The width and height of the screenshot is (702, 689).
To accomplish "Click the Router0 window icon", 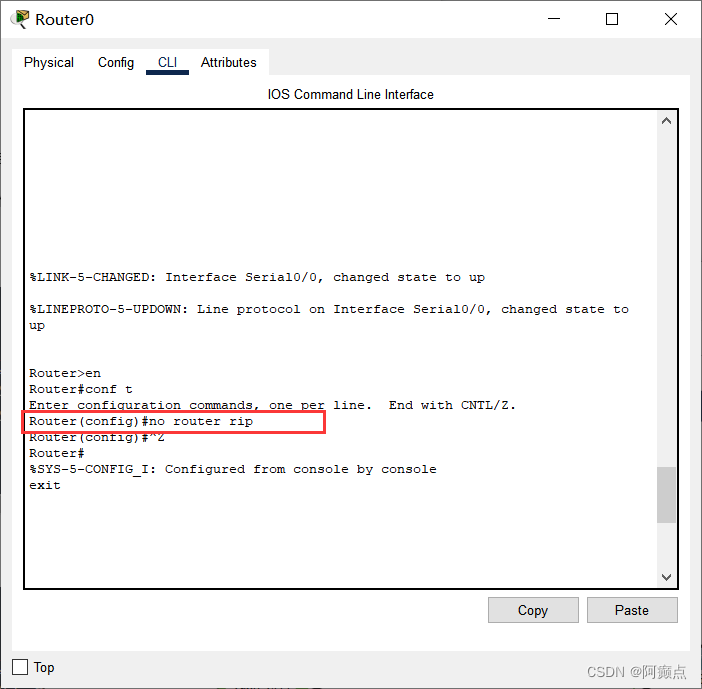I will (x=20, y=19).
